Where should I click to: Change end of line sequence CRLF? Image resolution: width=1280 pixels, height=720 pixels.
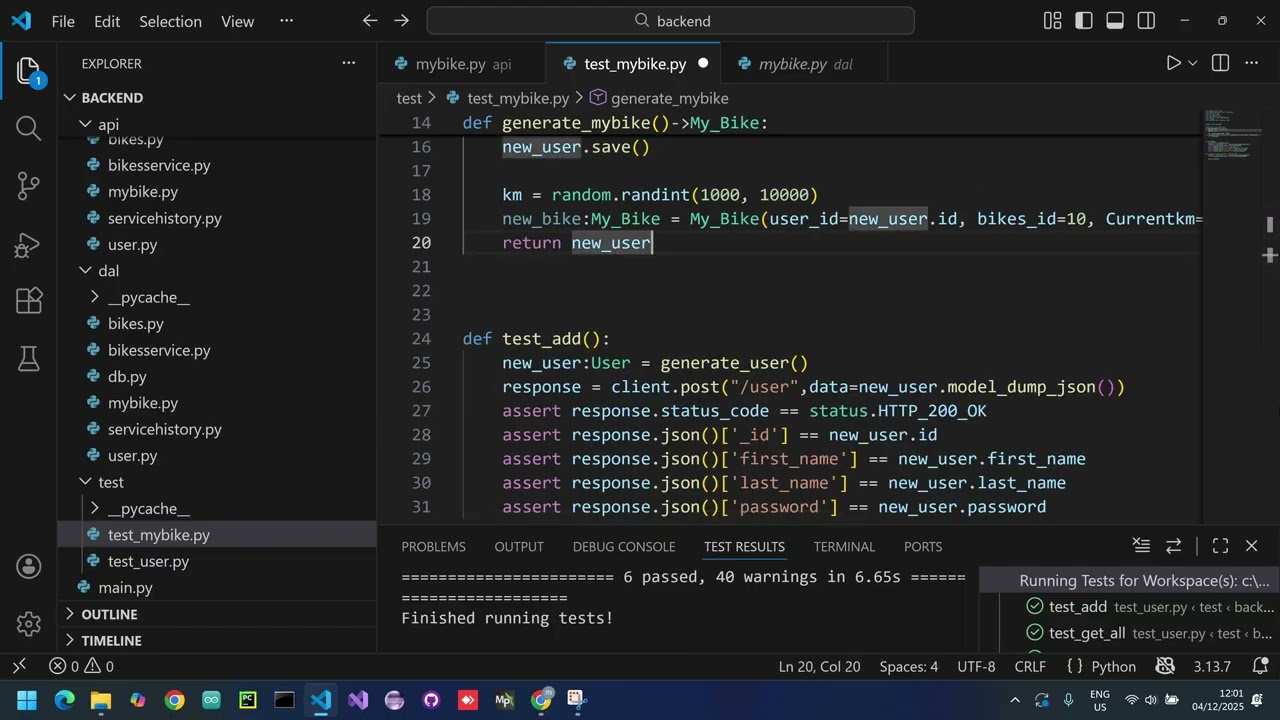pos(1030,666)
